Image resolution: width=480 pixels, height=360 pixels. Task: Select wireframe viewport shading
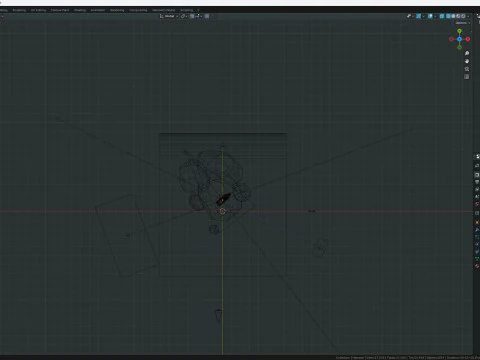(x=448, y=16)
